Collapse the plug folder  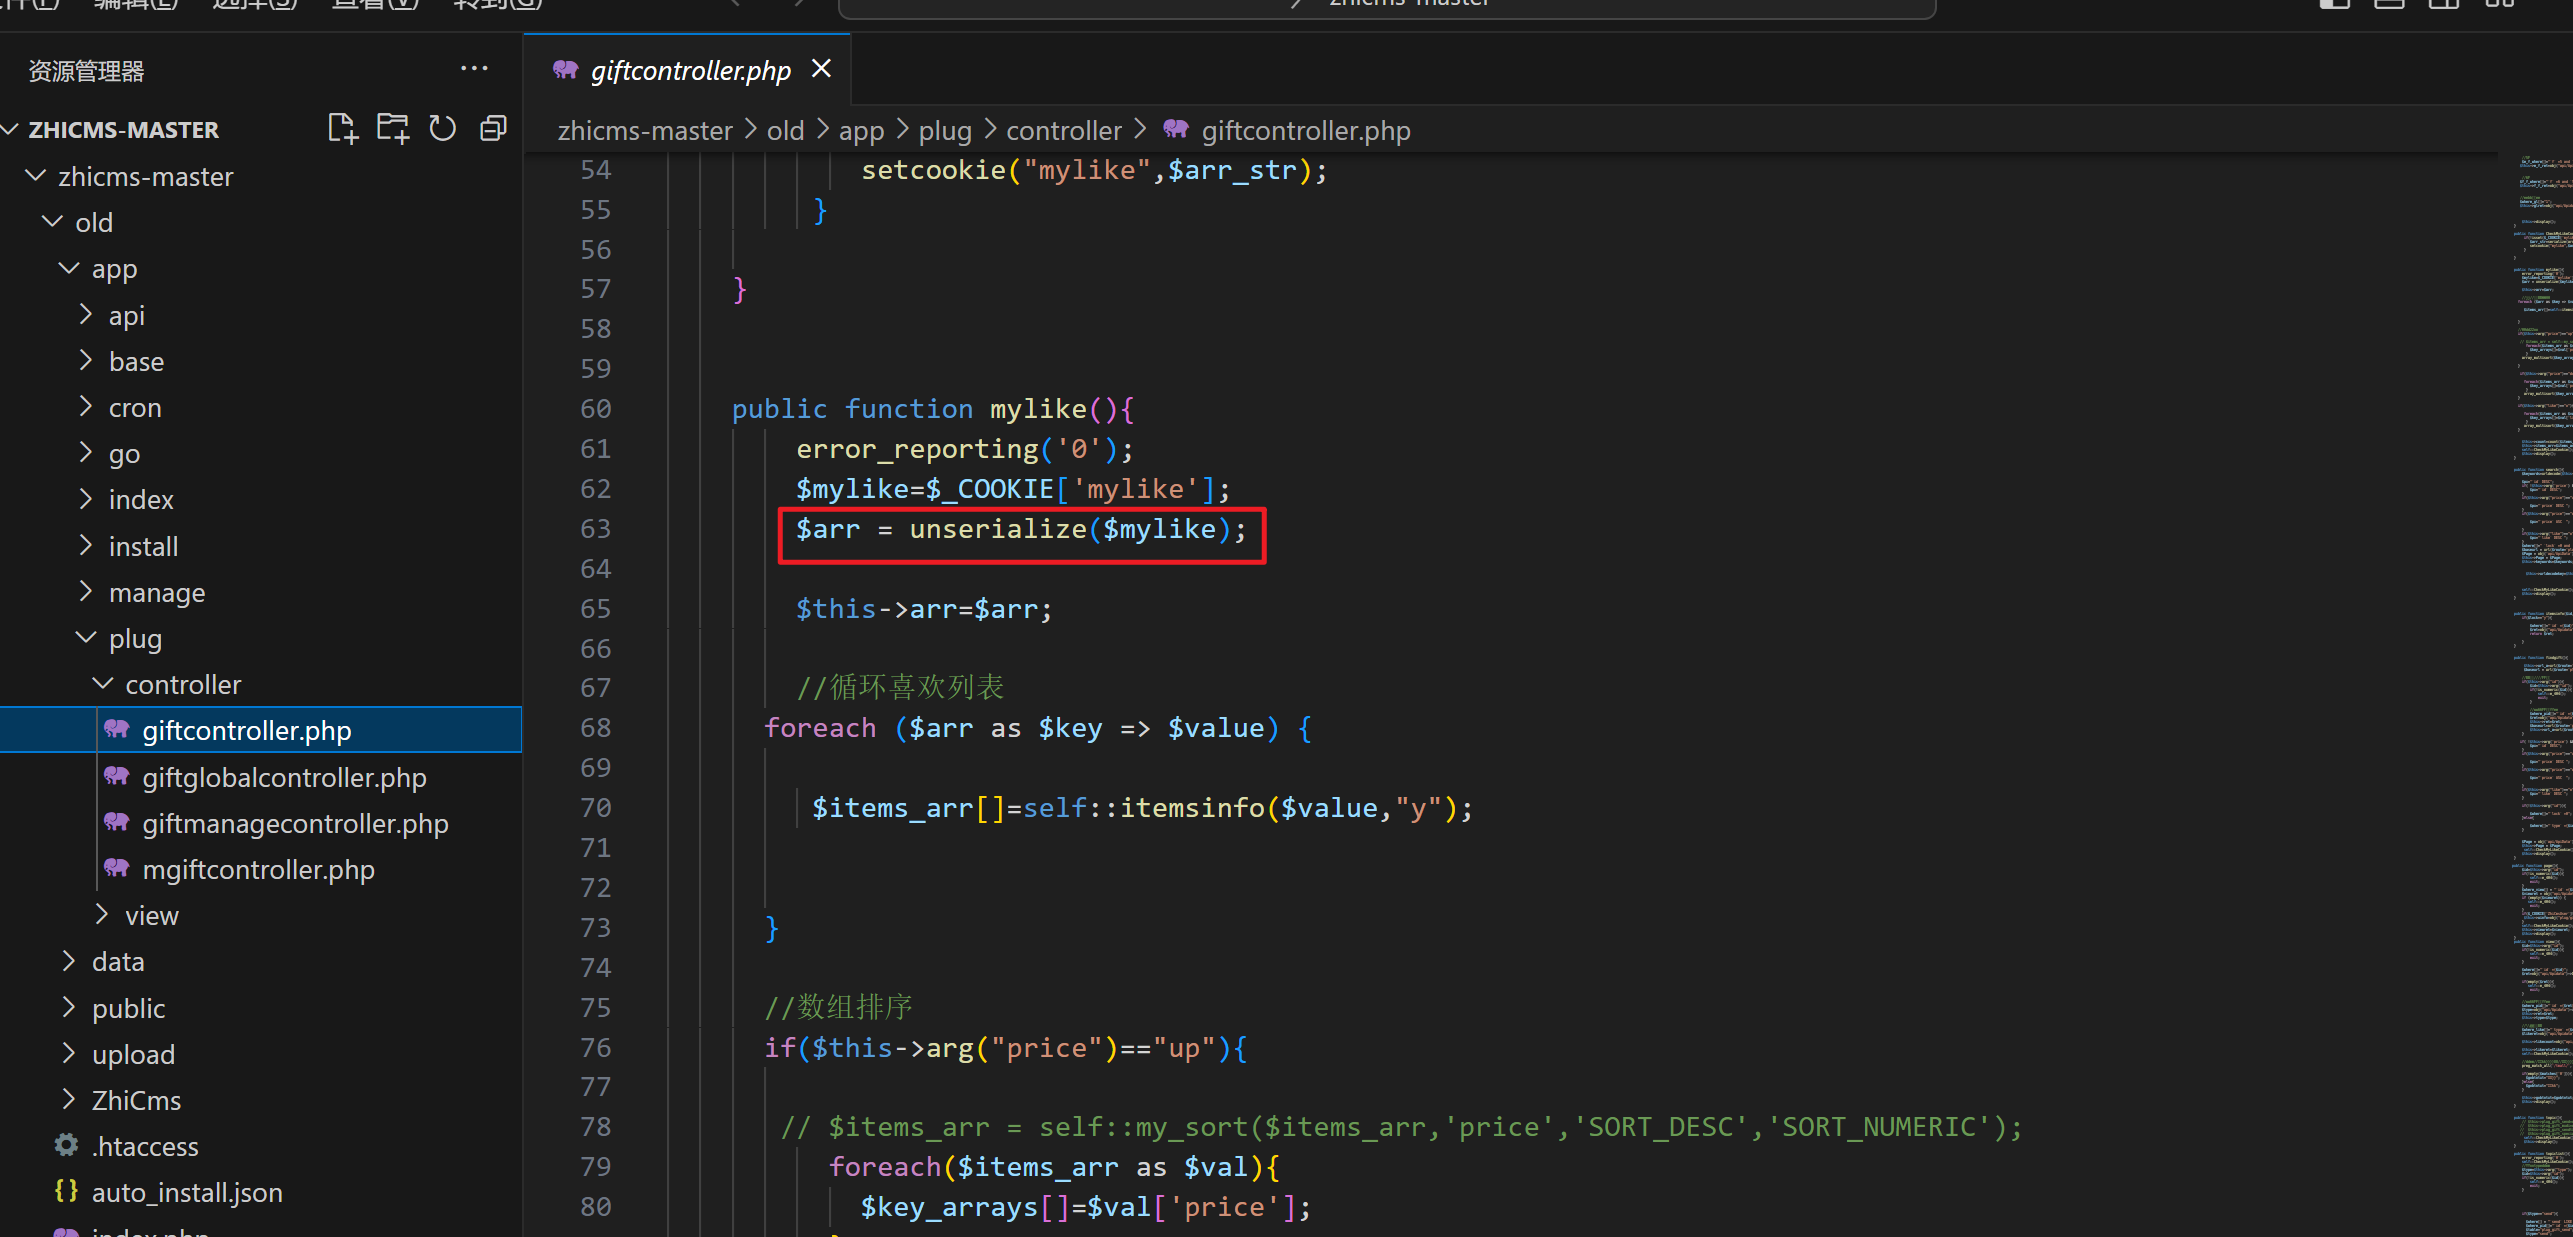coord(86,638)
